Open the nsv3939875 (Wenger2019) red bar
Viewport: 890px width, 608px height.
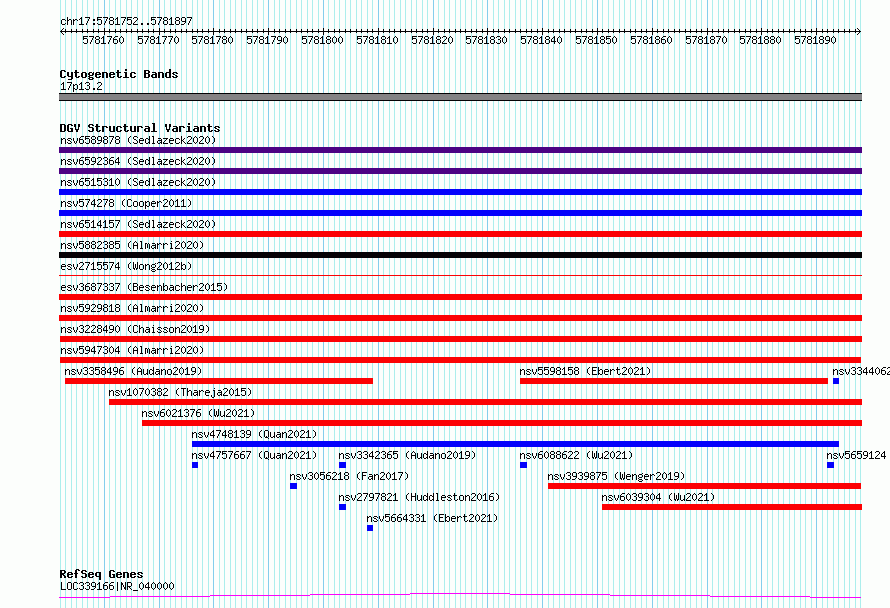coord(704,486)
